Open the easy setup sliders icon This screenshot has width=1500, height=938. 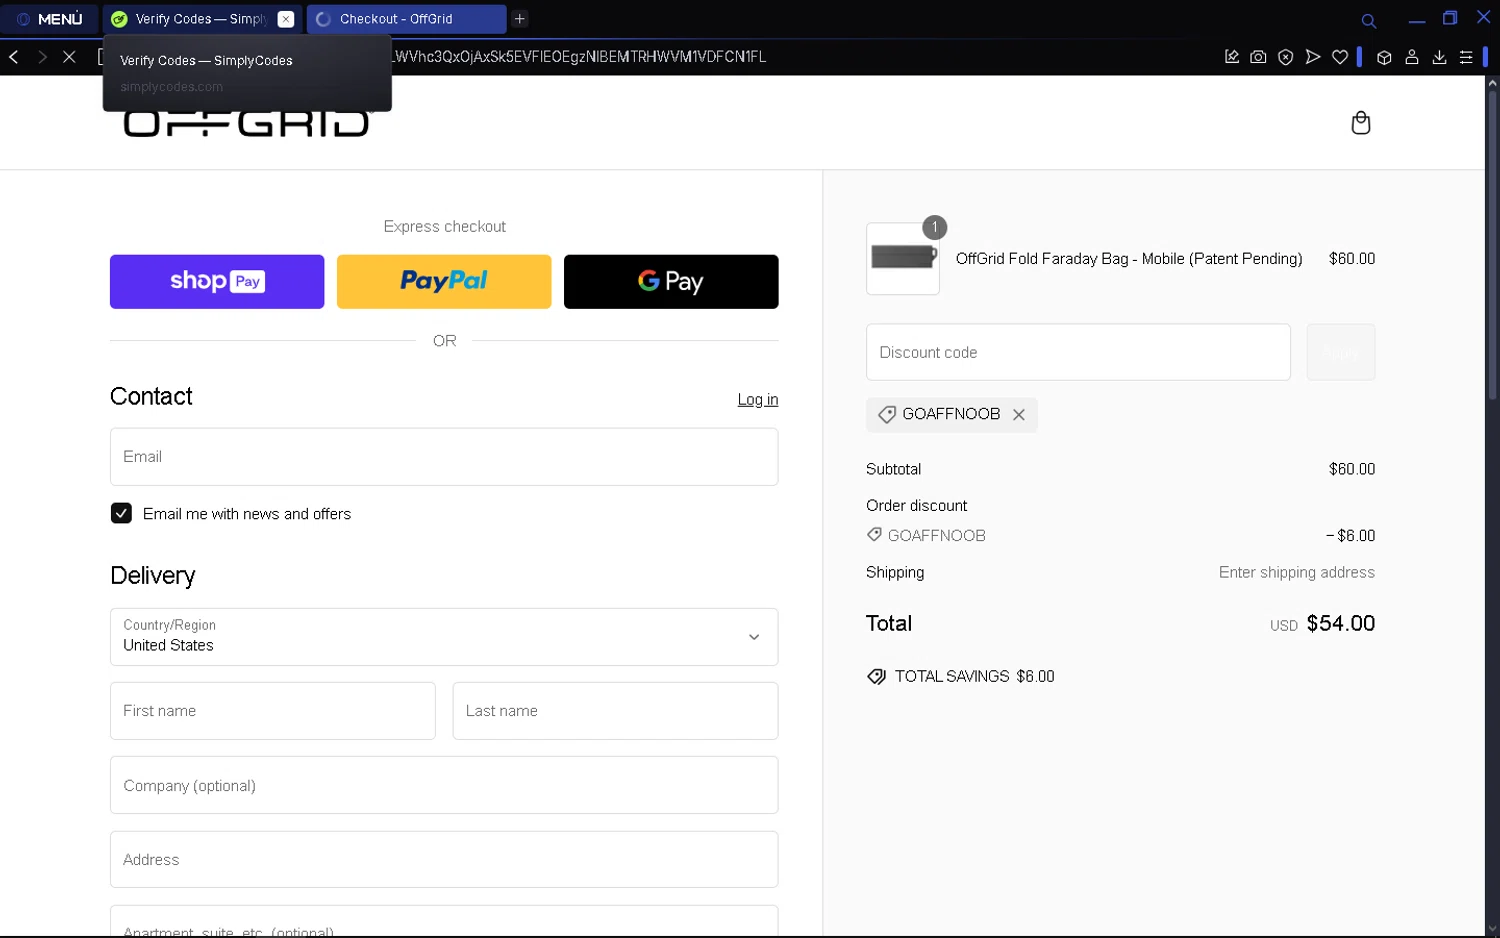[x=1466, y=57]
